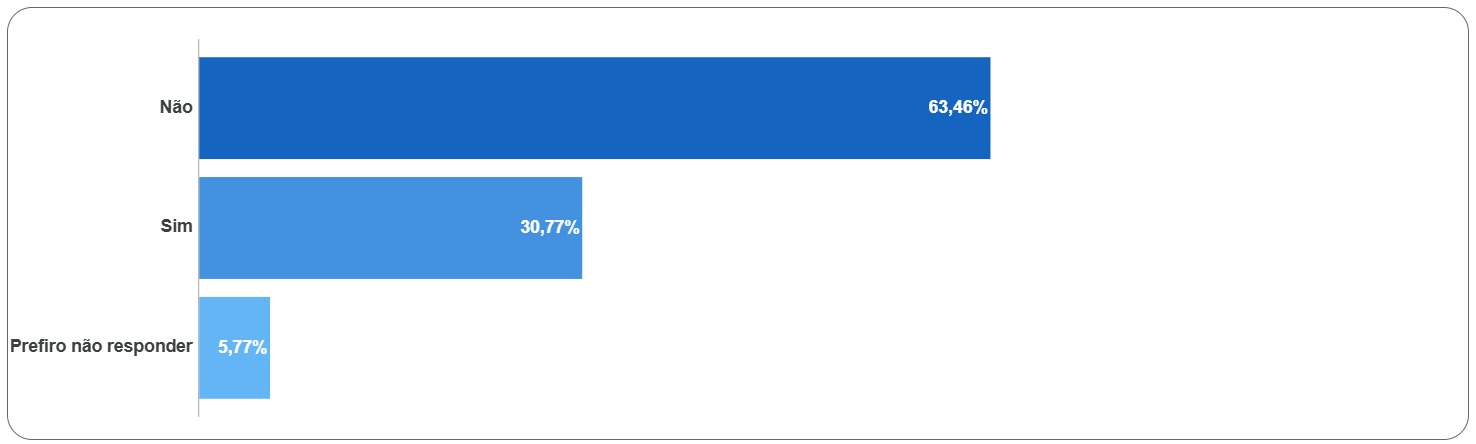Click the 63,46% data label
The image size is (1476, 444).
click(x=957, y=108)
